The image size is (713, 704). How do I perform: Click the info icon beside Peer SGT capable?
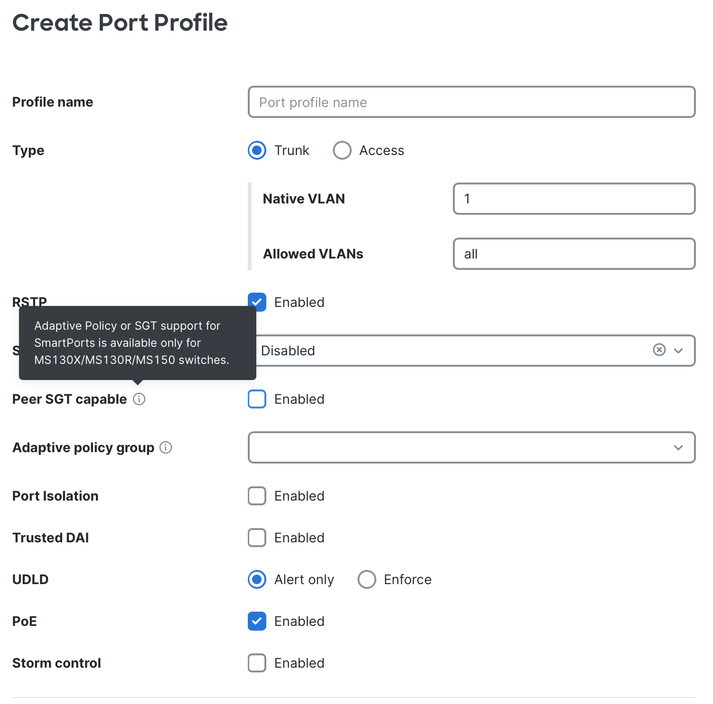[139, 399]
